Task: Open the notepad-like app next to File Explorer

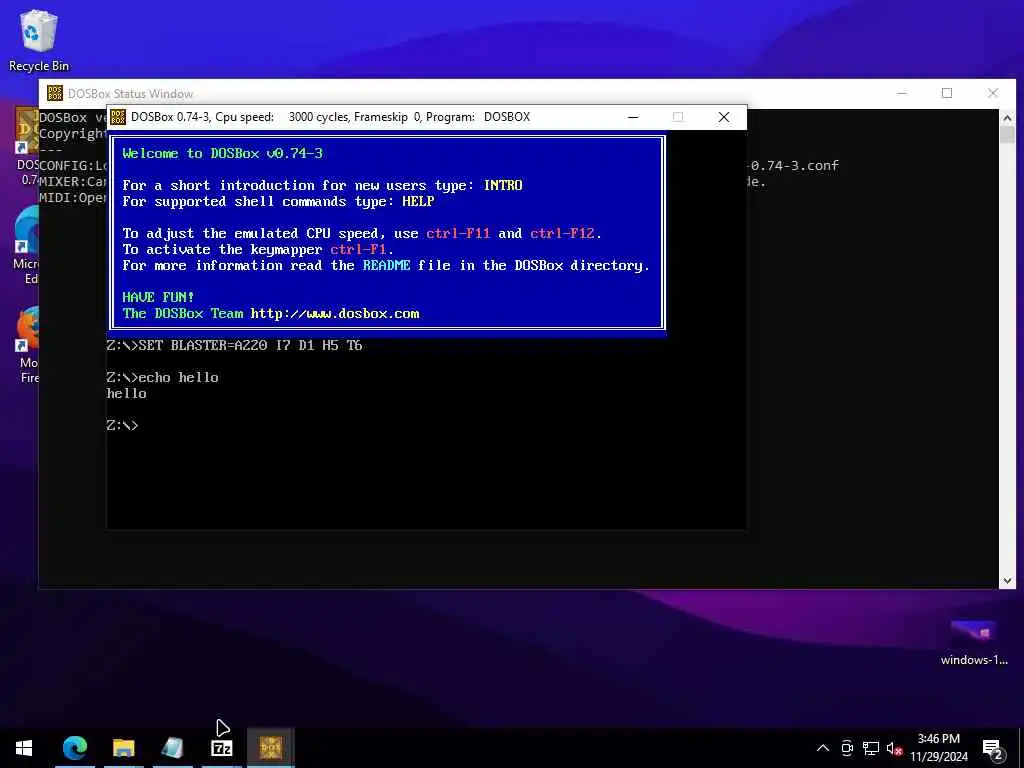Action: (x=172, y=748)
